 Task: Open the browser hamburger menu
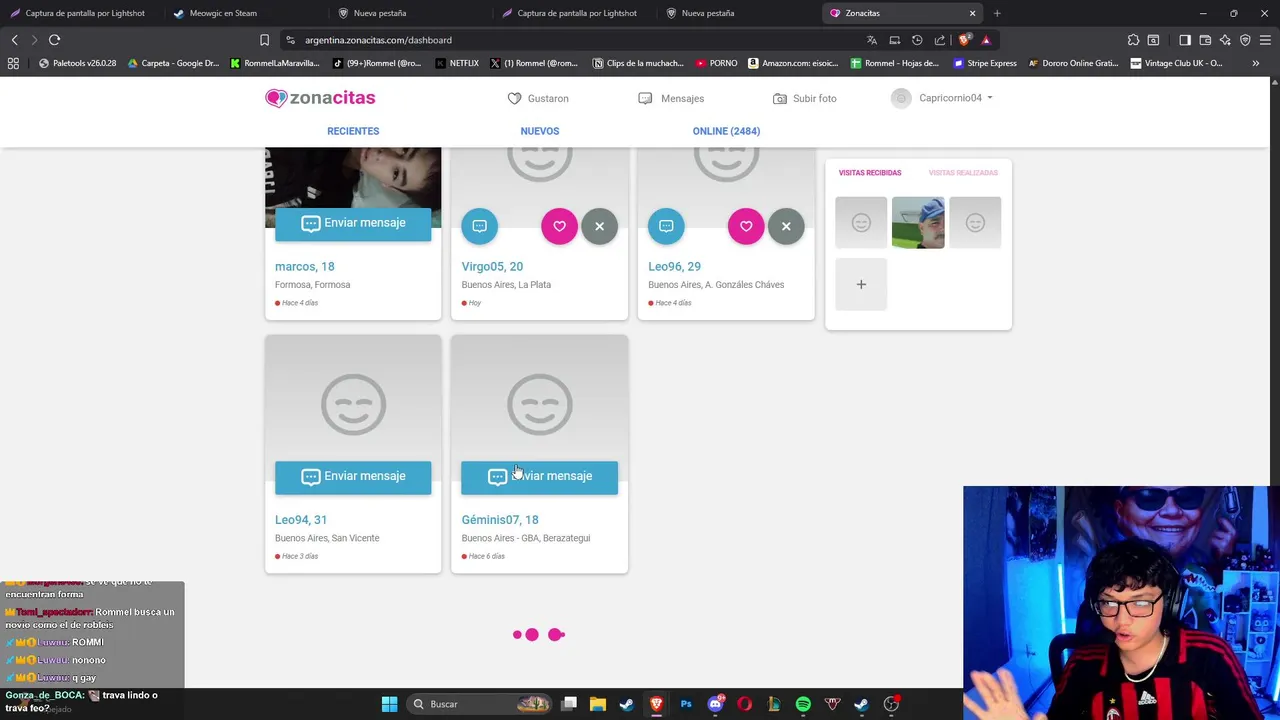1265,40
